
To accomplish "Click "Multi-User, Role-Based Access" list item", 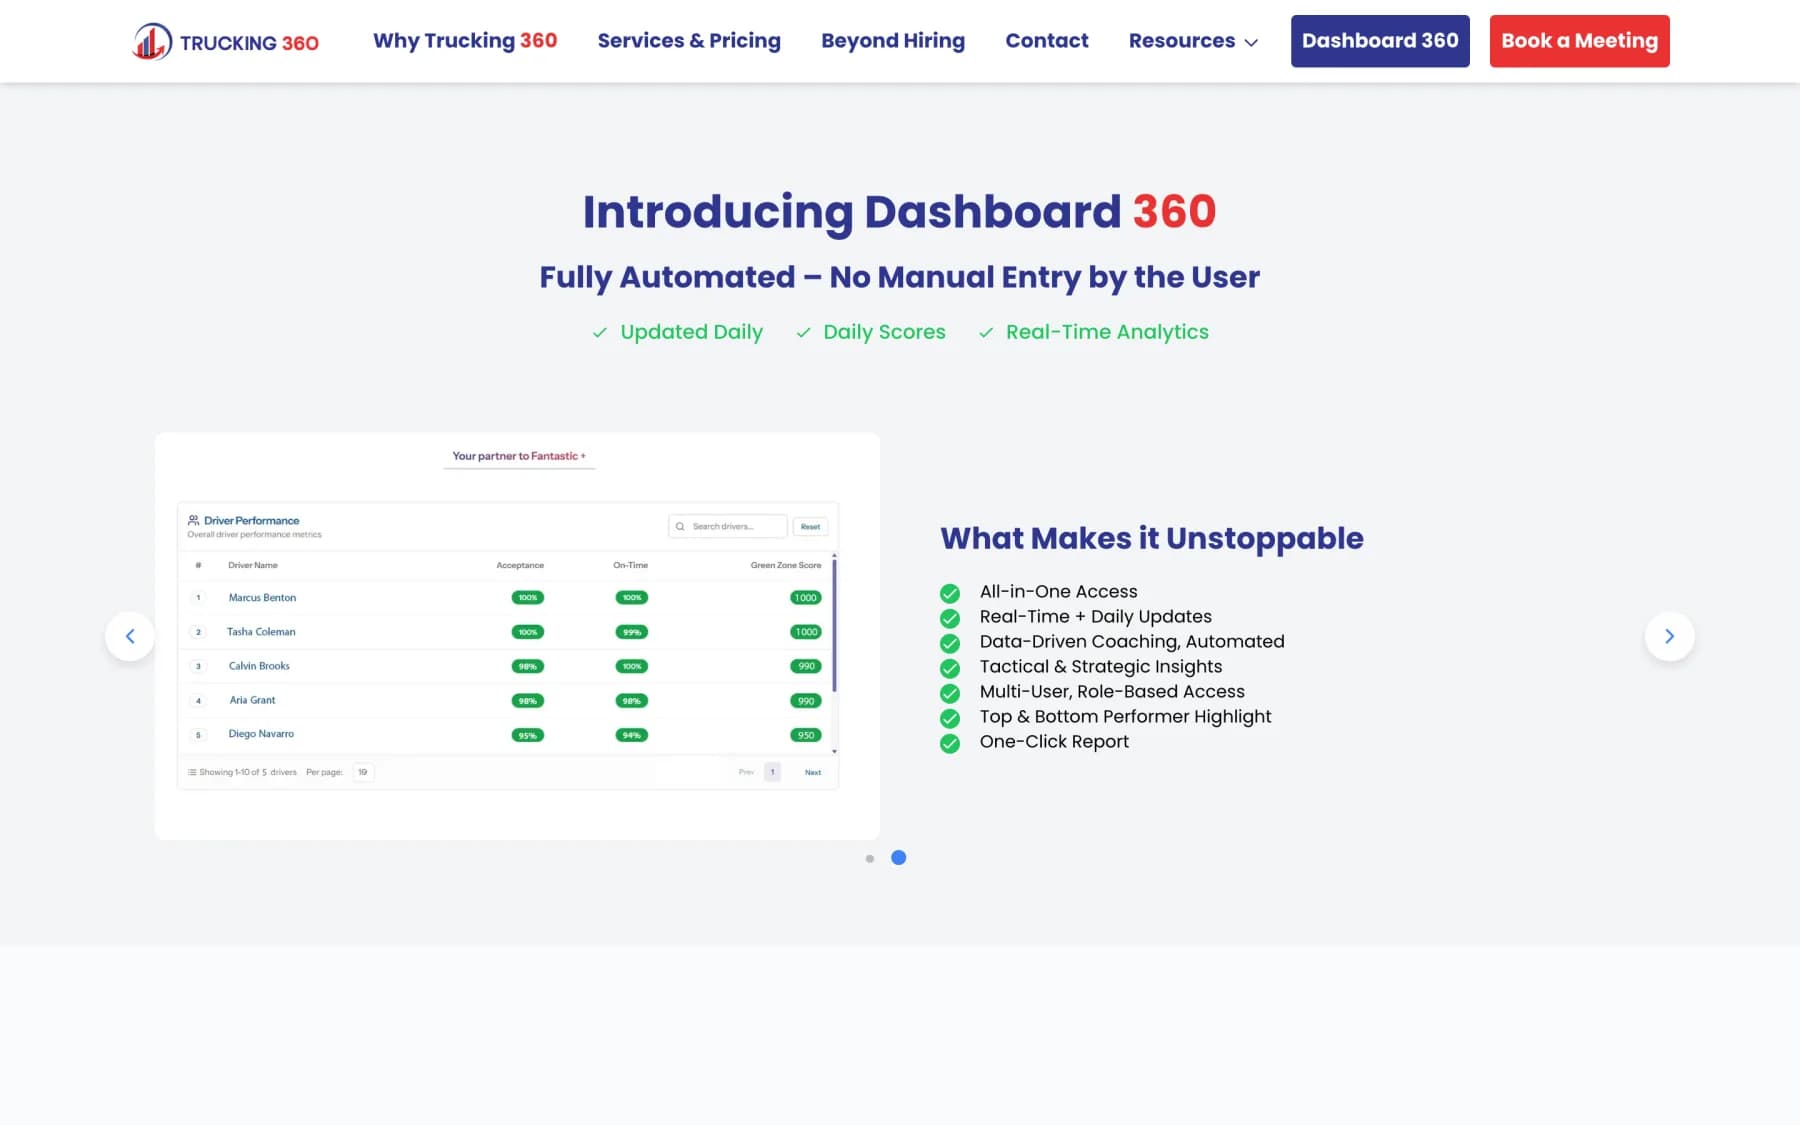I will coord(1112,692).
